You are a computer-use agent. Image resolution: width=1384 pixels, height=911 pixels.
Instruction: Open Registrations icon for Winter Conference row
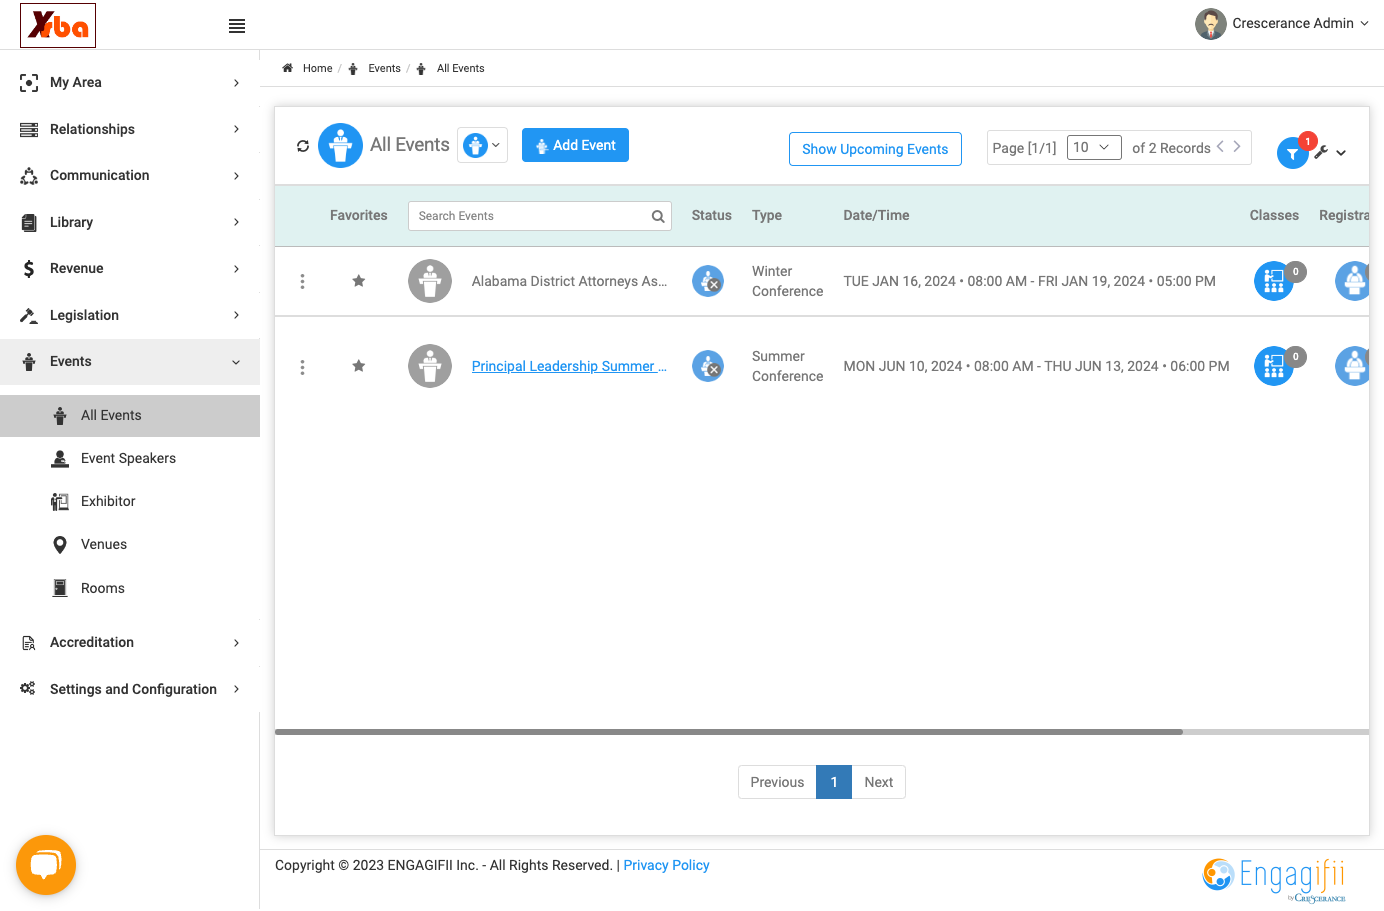click(1353, 281)
